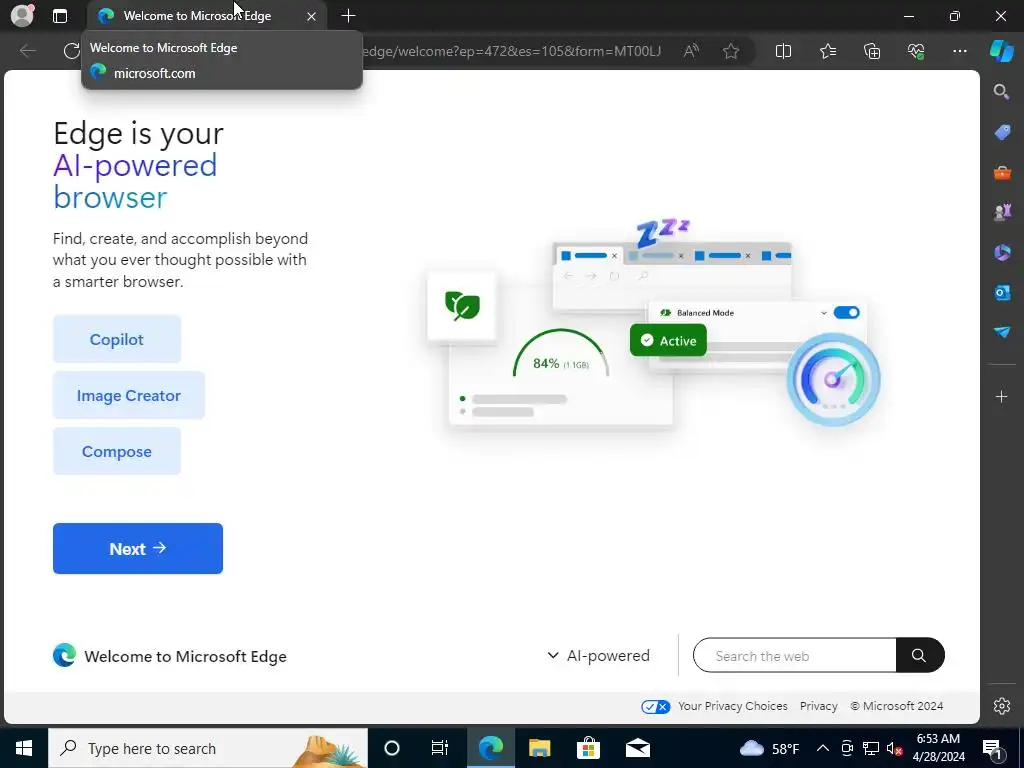Open Microsoft Store from taskbar
The image size is (1024, 768).
click(x=588, y=748)
